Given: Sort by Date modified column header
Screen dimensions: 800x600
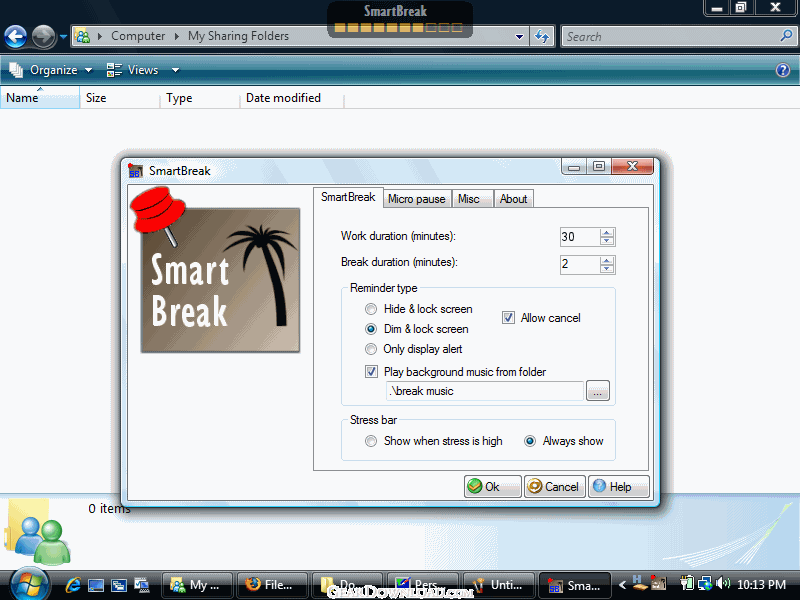Looking at the screenshot, I should pos(292,97).
